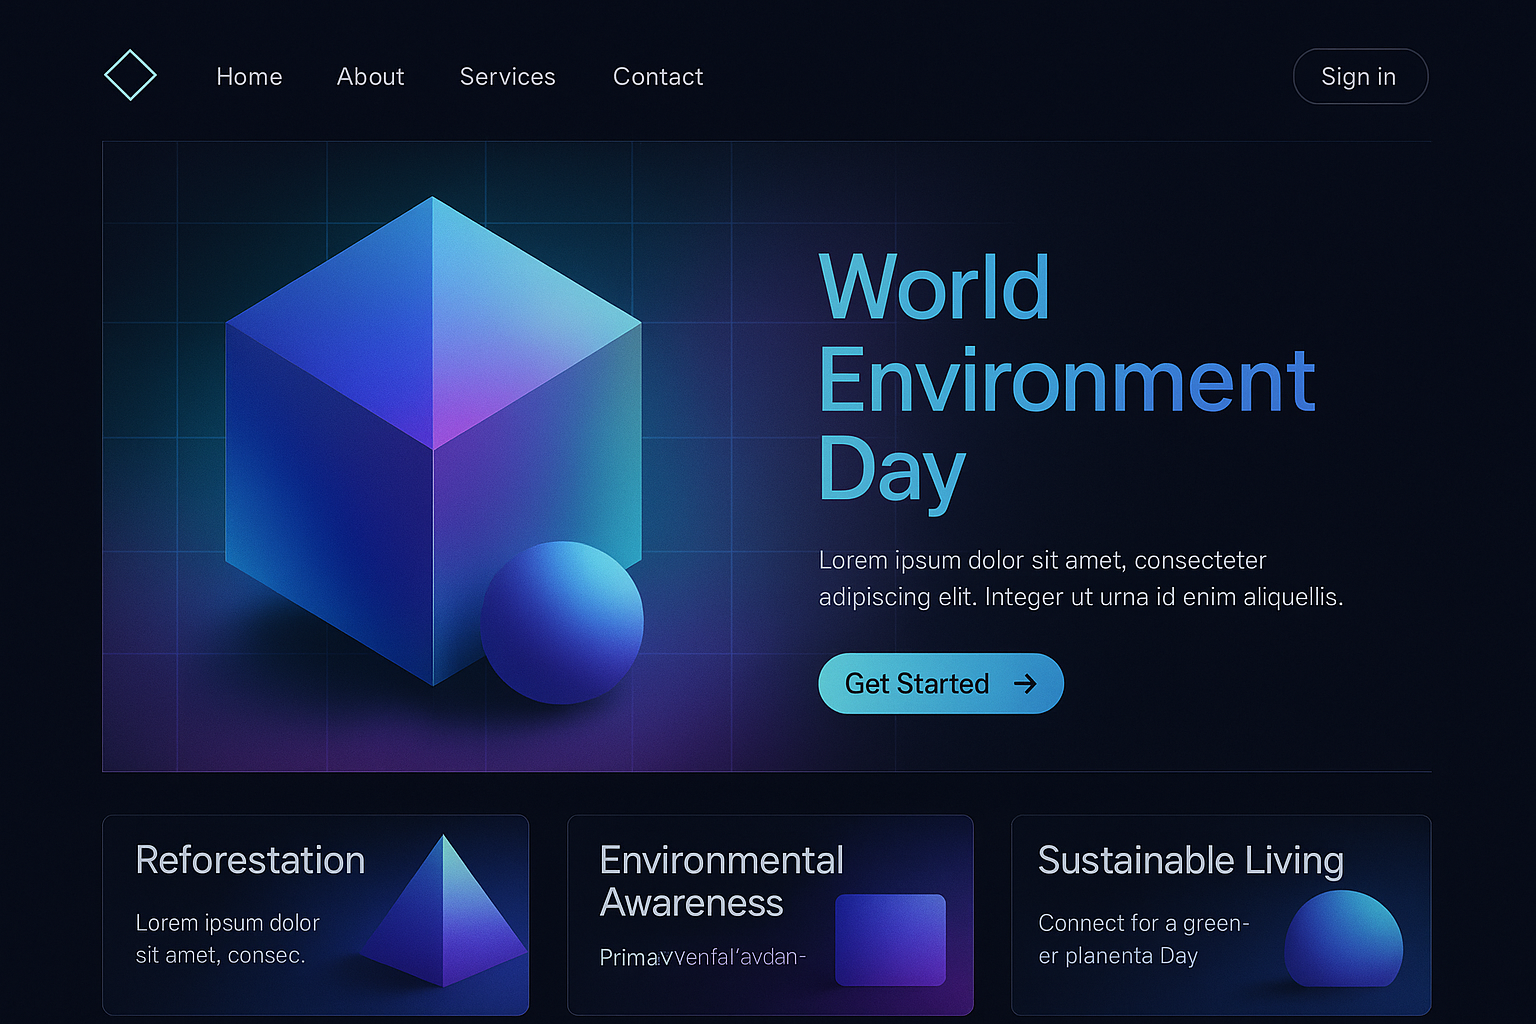
Task: Click the blue sphere beside the cube
Action: click(x=562, y=622)
